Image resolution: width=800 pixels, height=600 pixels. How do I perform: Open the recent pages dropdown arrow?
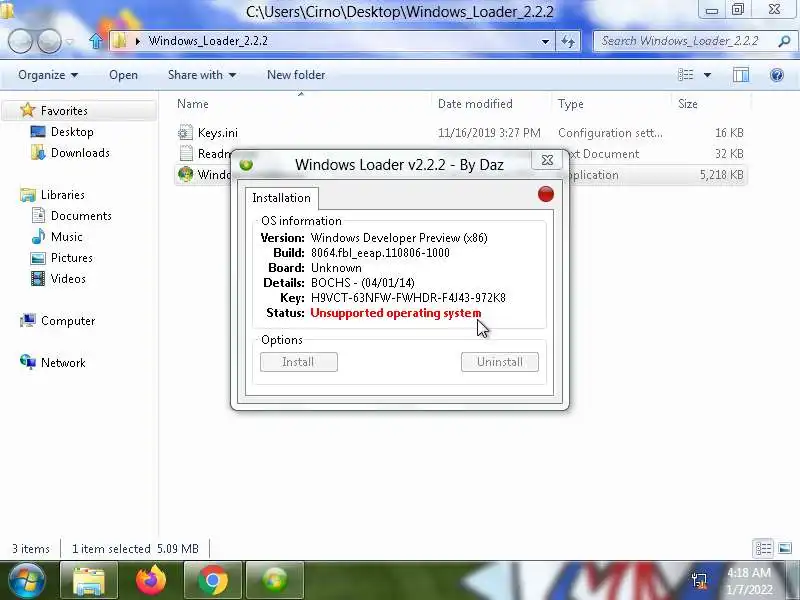click(70, 42)
